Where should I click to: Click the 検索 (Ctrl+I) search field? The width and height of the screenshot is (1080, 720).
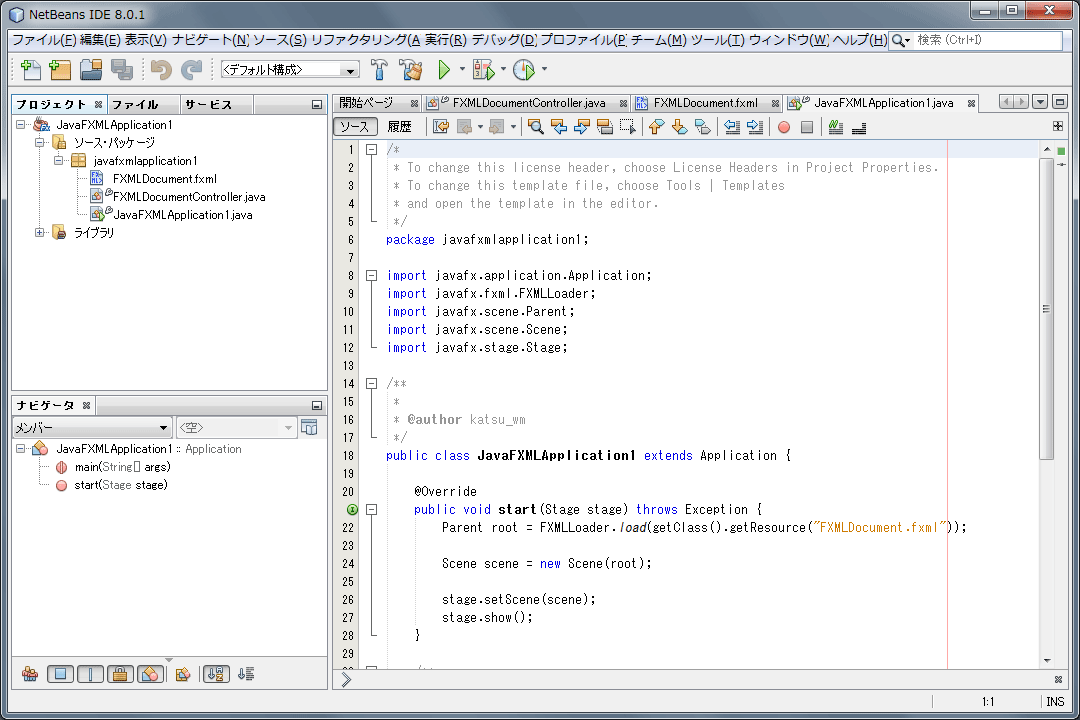tap(988, 40)
